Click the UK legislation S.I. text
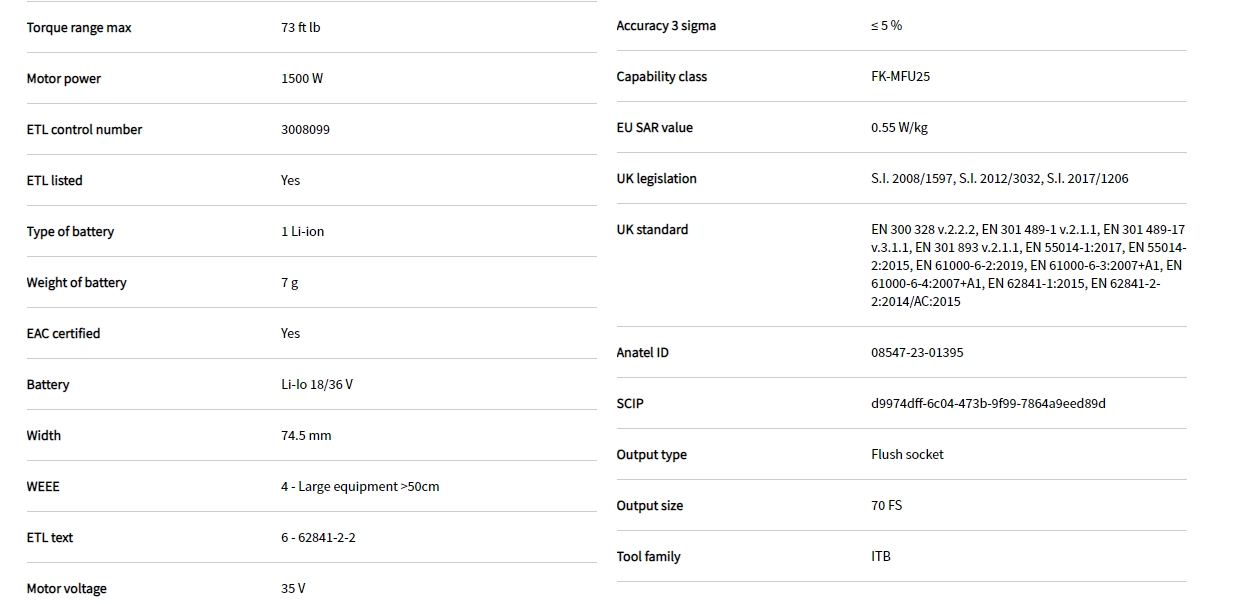1239x604 pixels. (x=999, y=179)
